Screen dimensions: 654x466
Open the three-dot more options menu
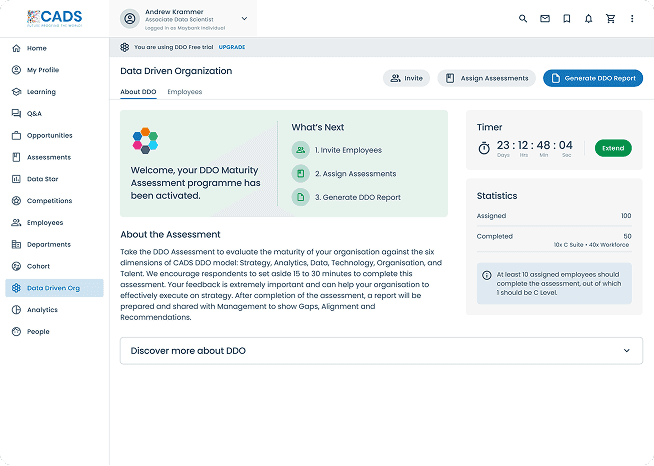(x=632, y=18)
